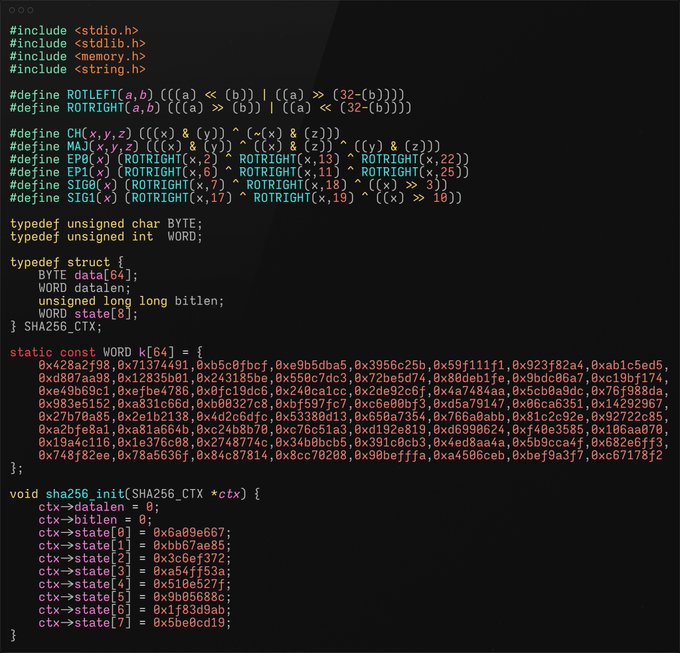Click the 'struct' keyword

[88, 263]
